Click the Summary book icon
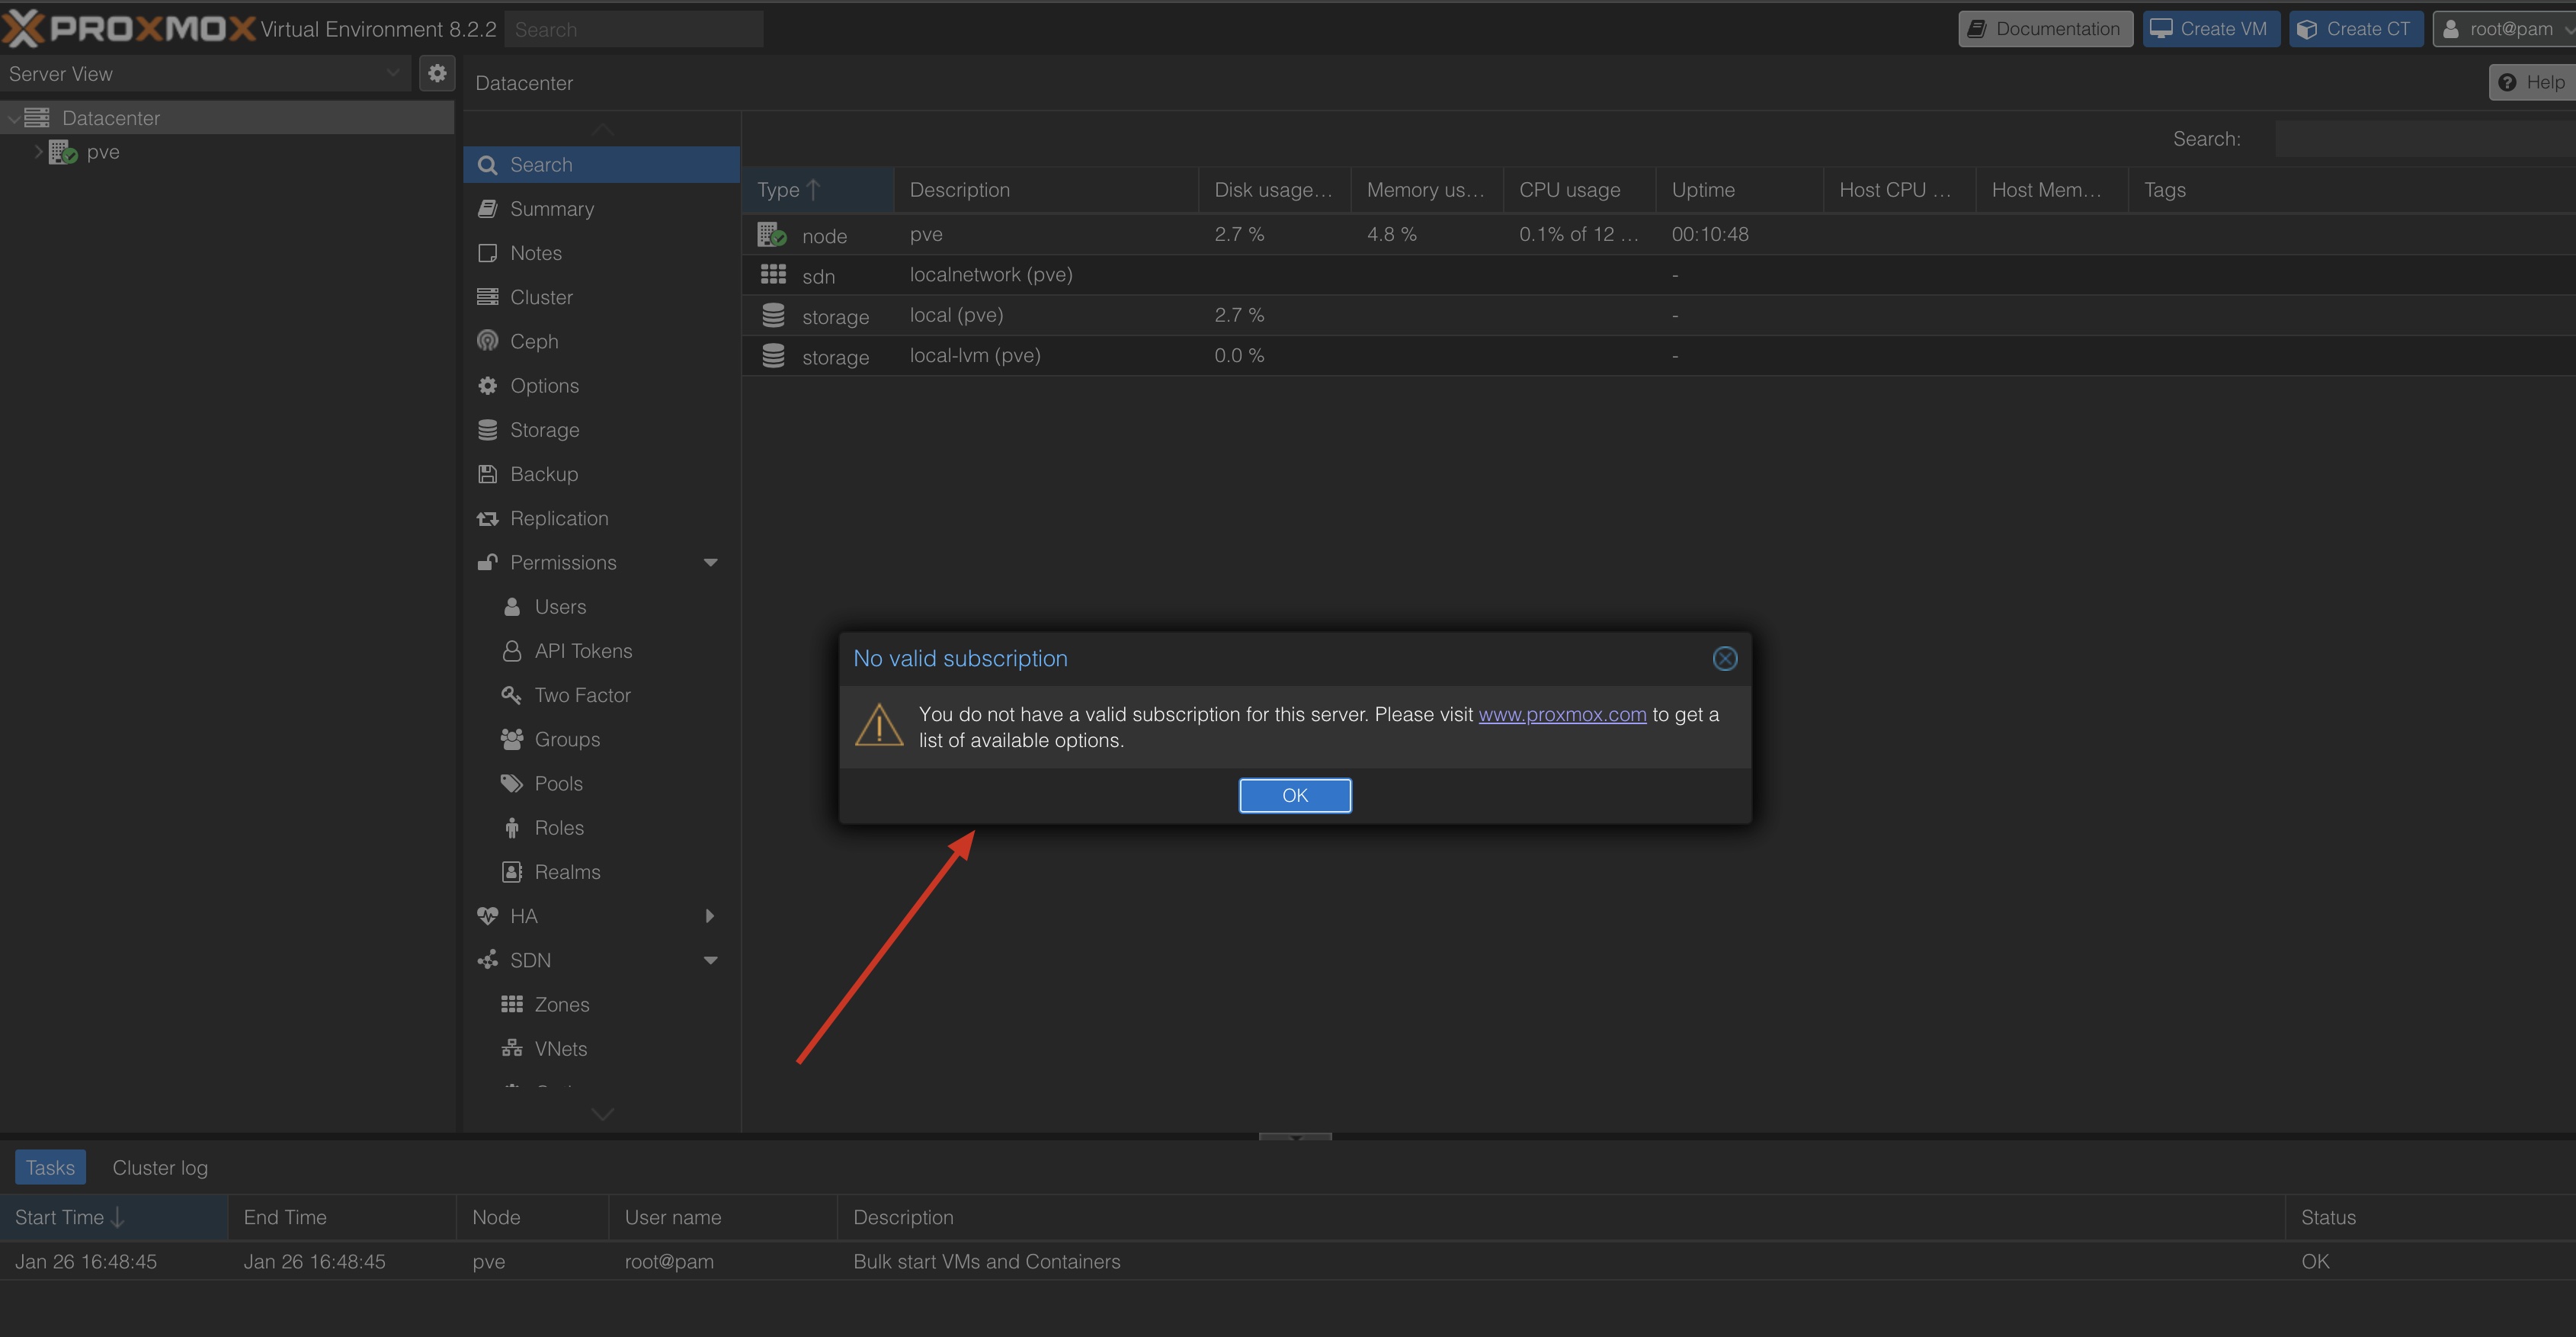2576x1337 pixels. point(487,209)
